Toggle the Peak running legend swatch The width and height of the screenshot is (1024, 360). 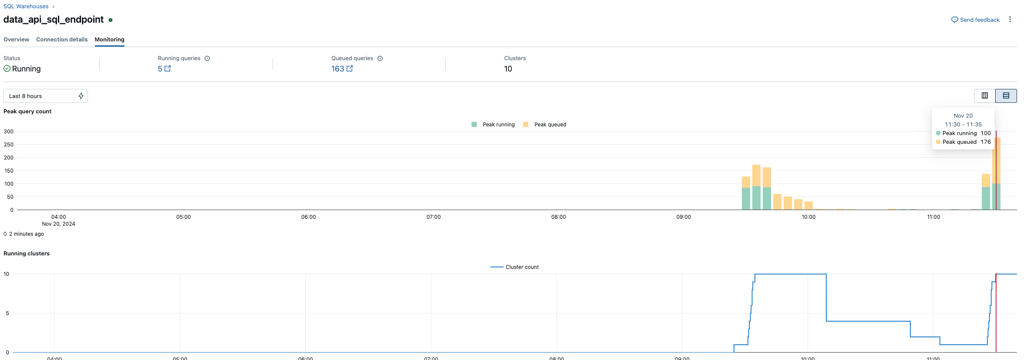[x=474, y=124]
